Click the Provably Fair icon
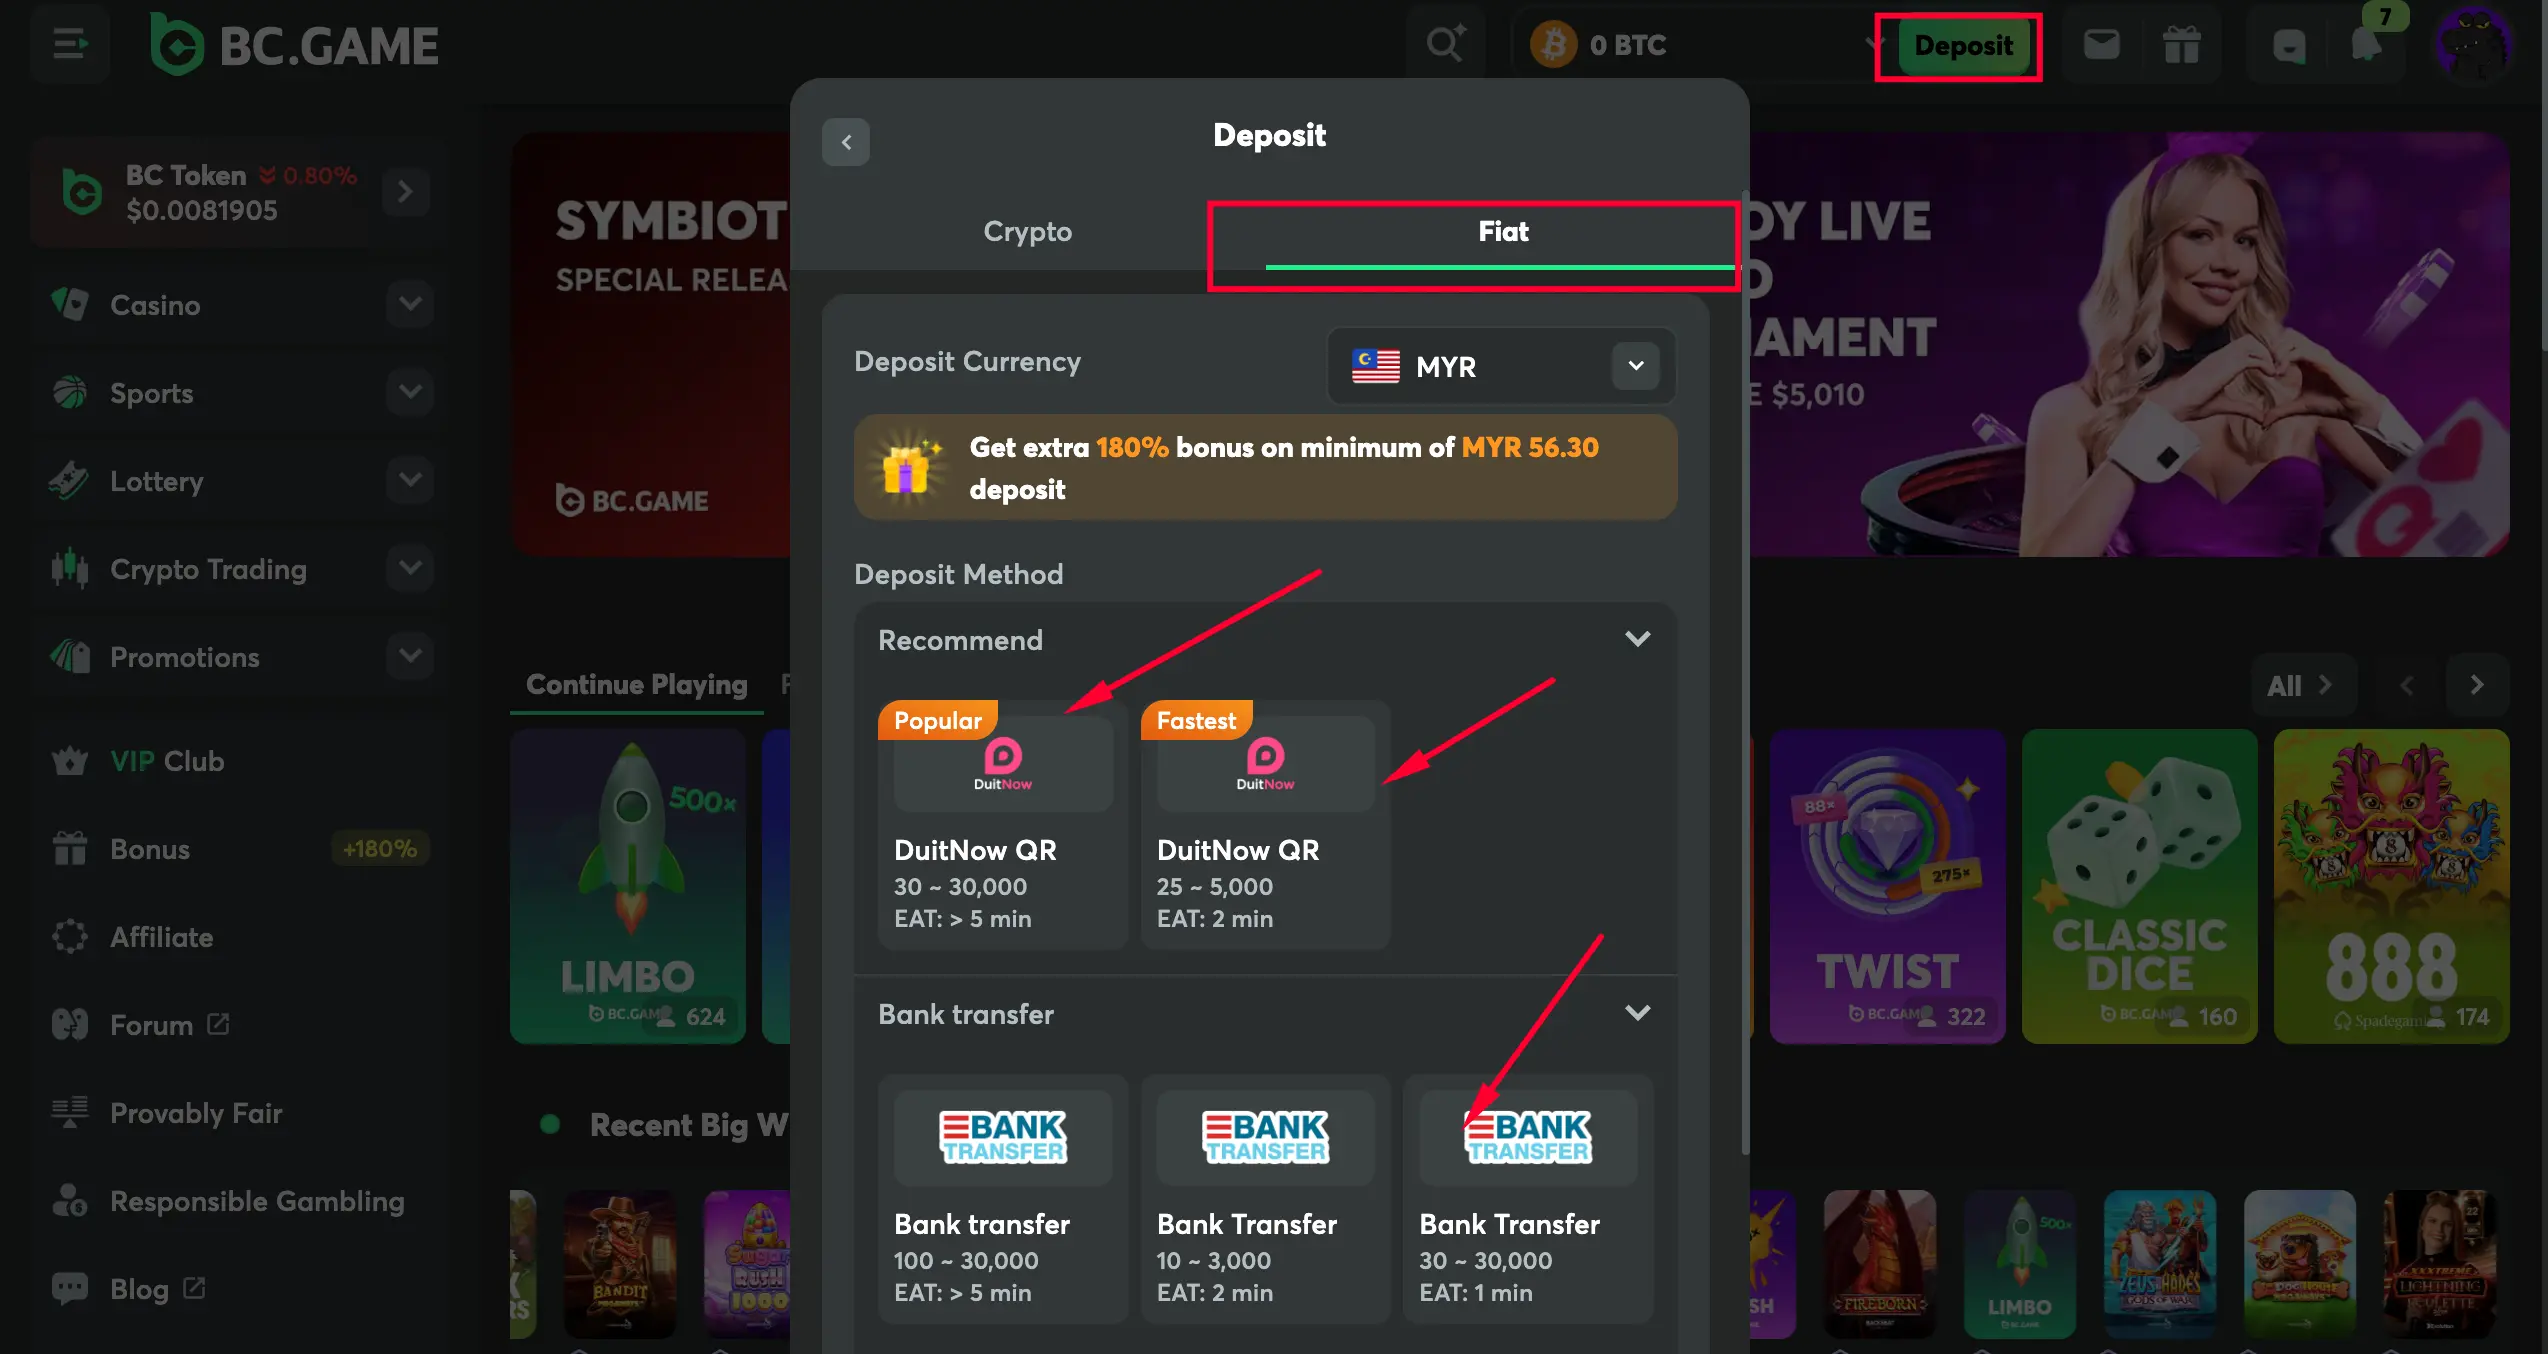2548x1354 pixels. pos(70,1112)
